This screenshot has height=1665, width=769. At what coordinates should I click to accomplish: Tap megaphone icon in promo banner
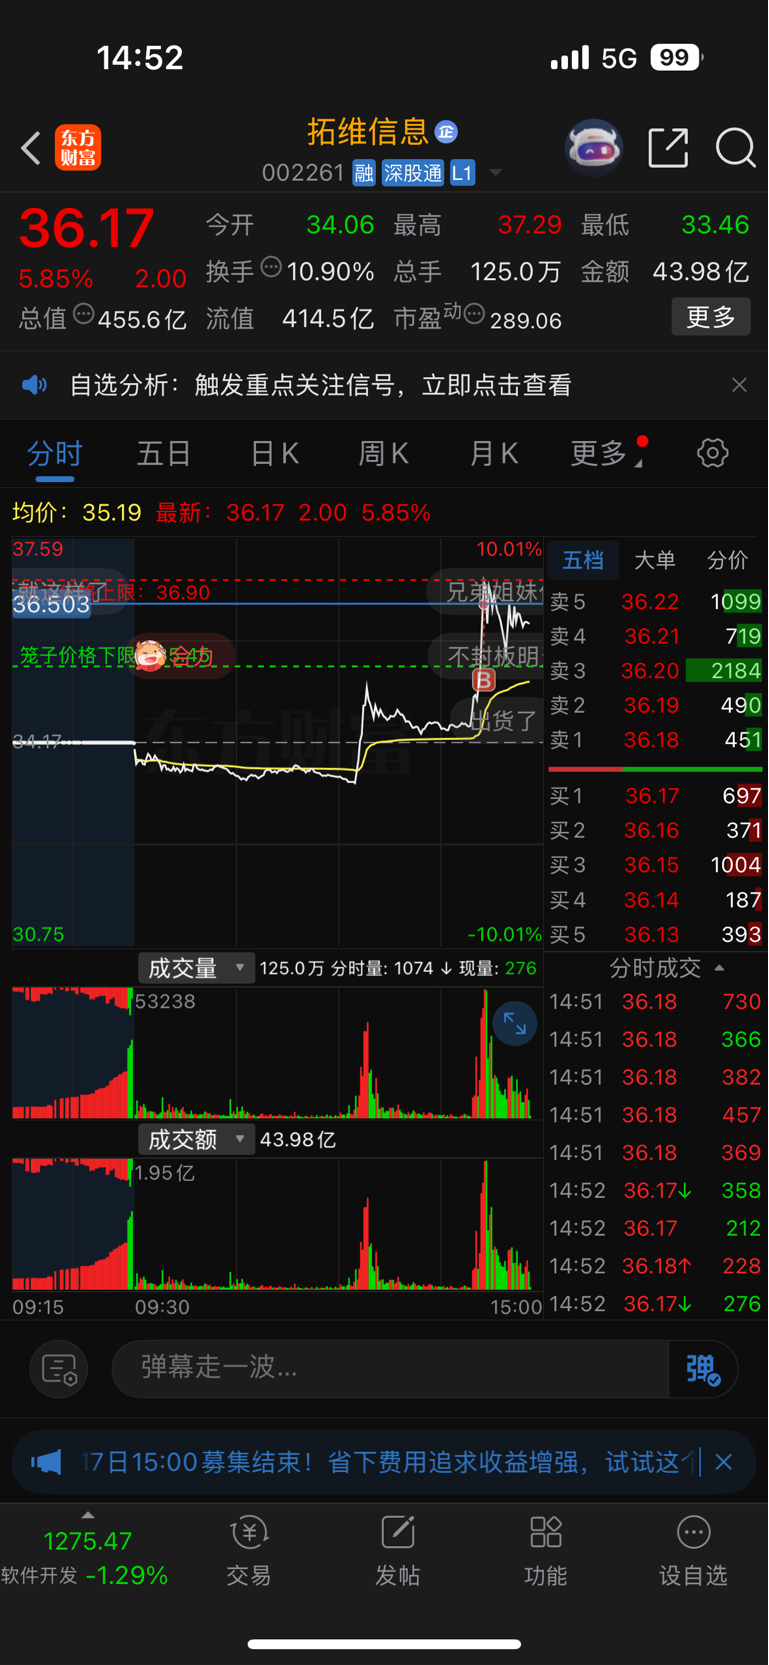tap(46, 1462)
